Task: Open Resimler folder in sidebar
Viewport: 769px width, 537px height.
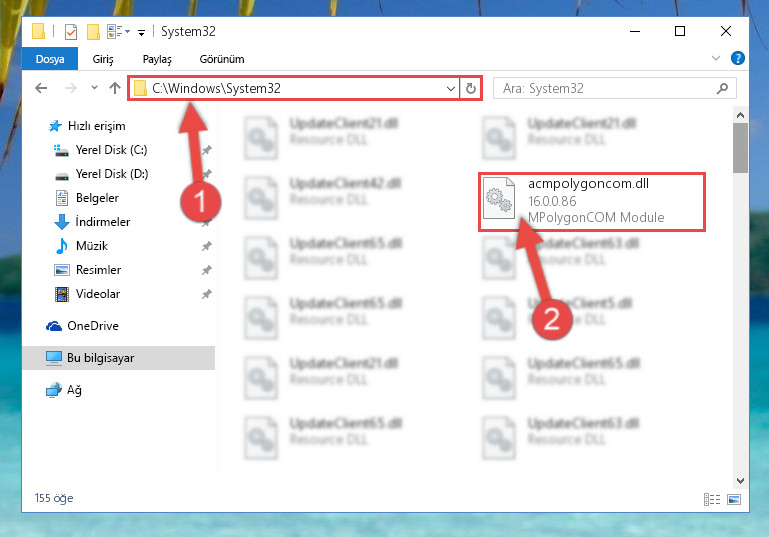Action: 87,270
